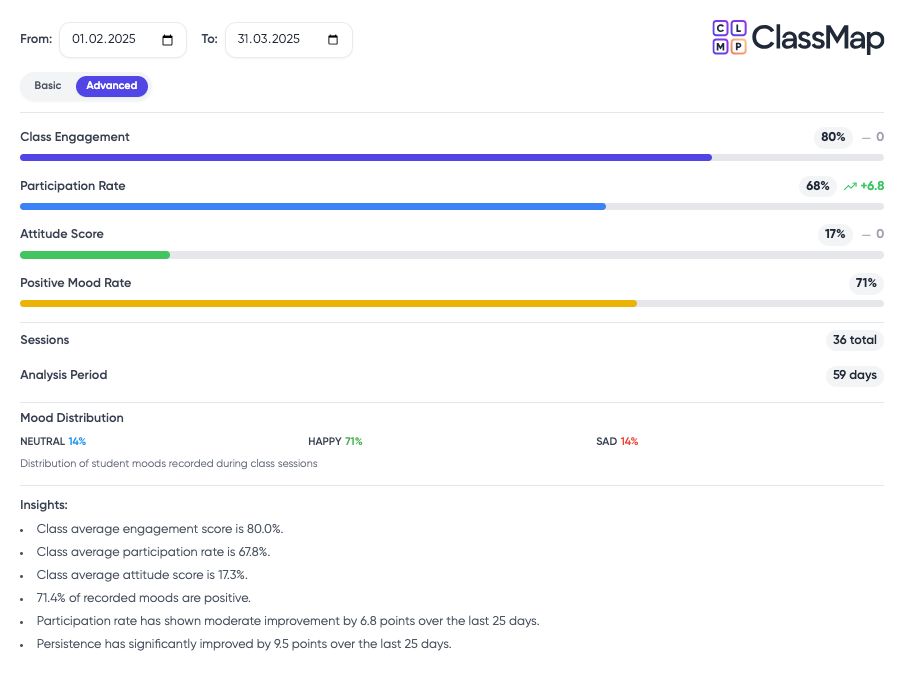
Task: Open the To date calendar picker icon
Action: coord(333,40)
